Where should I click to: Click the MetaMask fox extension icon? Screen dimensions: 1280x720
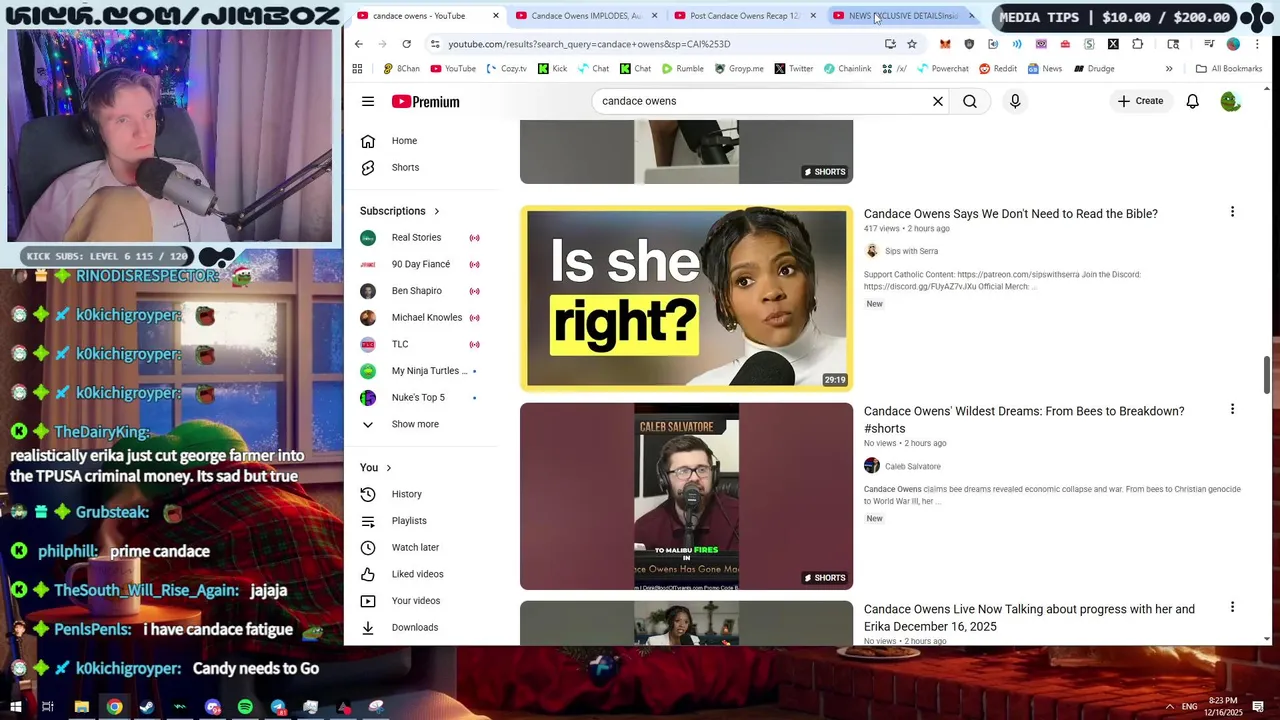click(x=945, y=44)
